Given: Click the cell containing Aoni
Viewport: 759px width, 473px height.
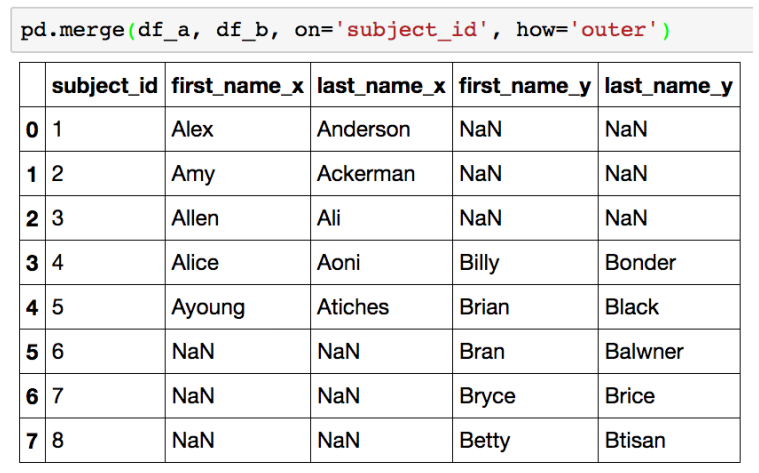Looking at the screenshot, I should pos(381,262).
